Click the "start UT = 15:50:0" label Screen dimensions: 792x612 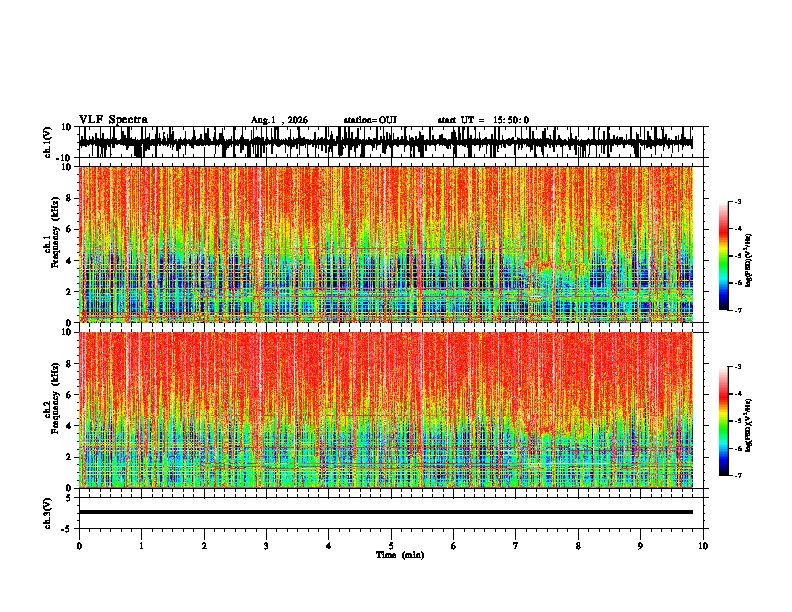click(483, 120)
